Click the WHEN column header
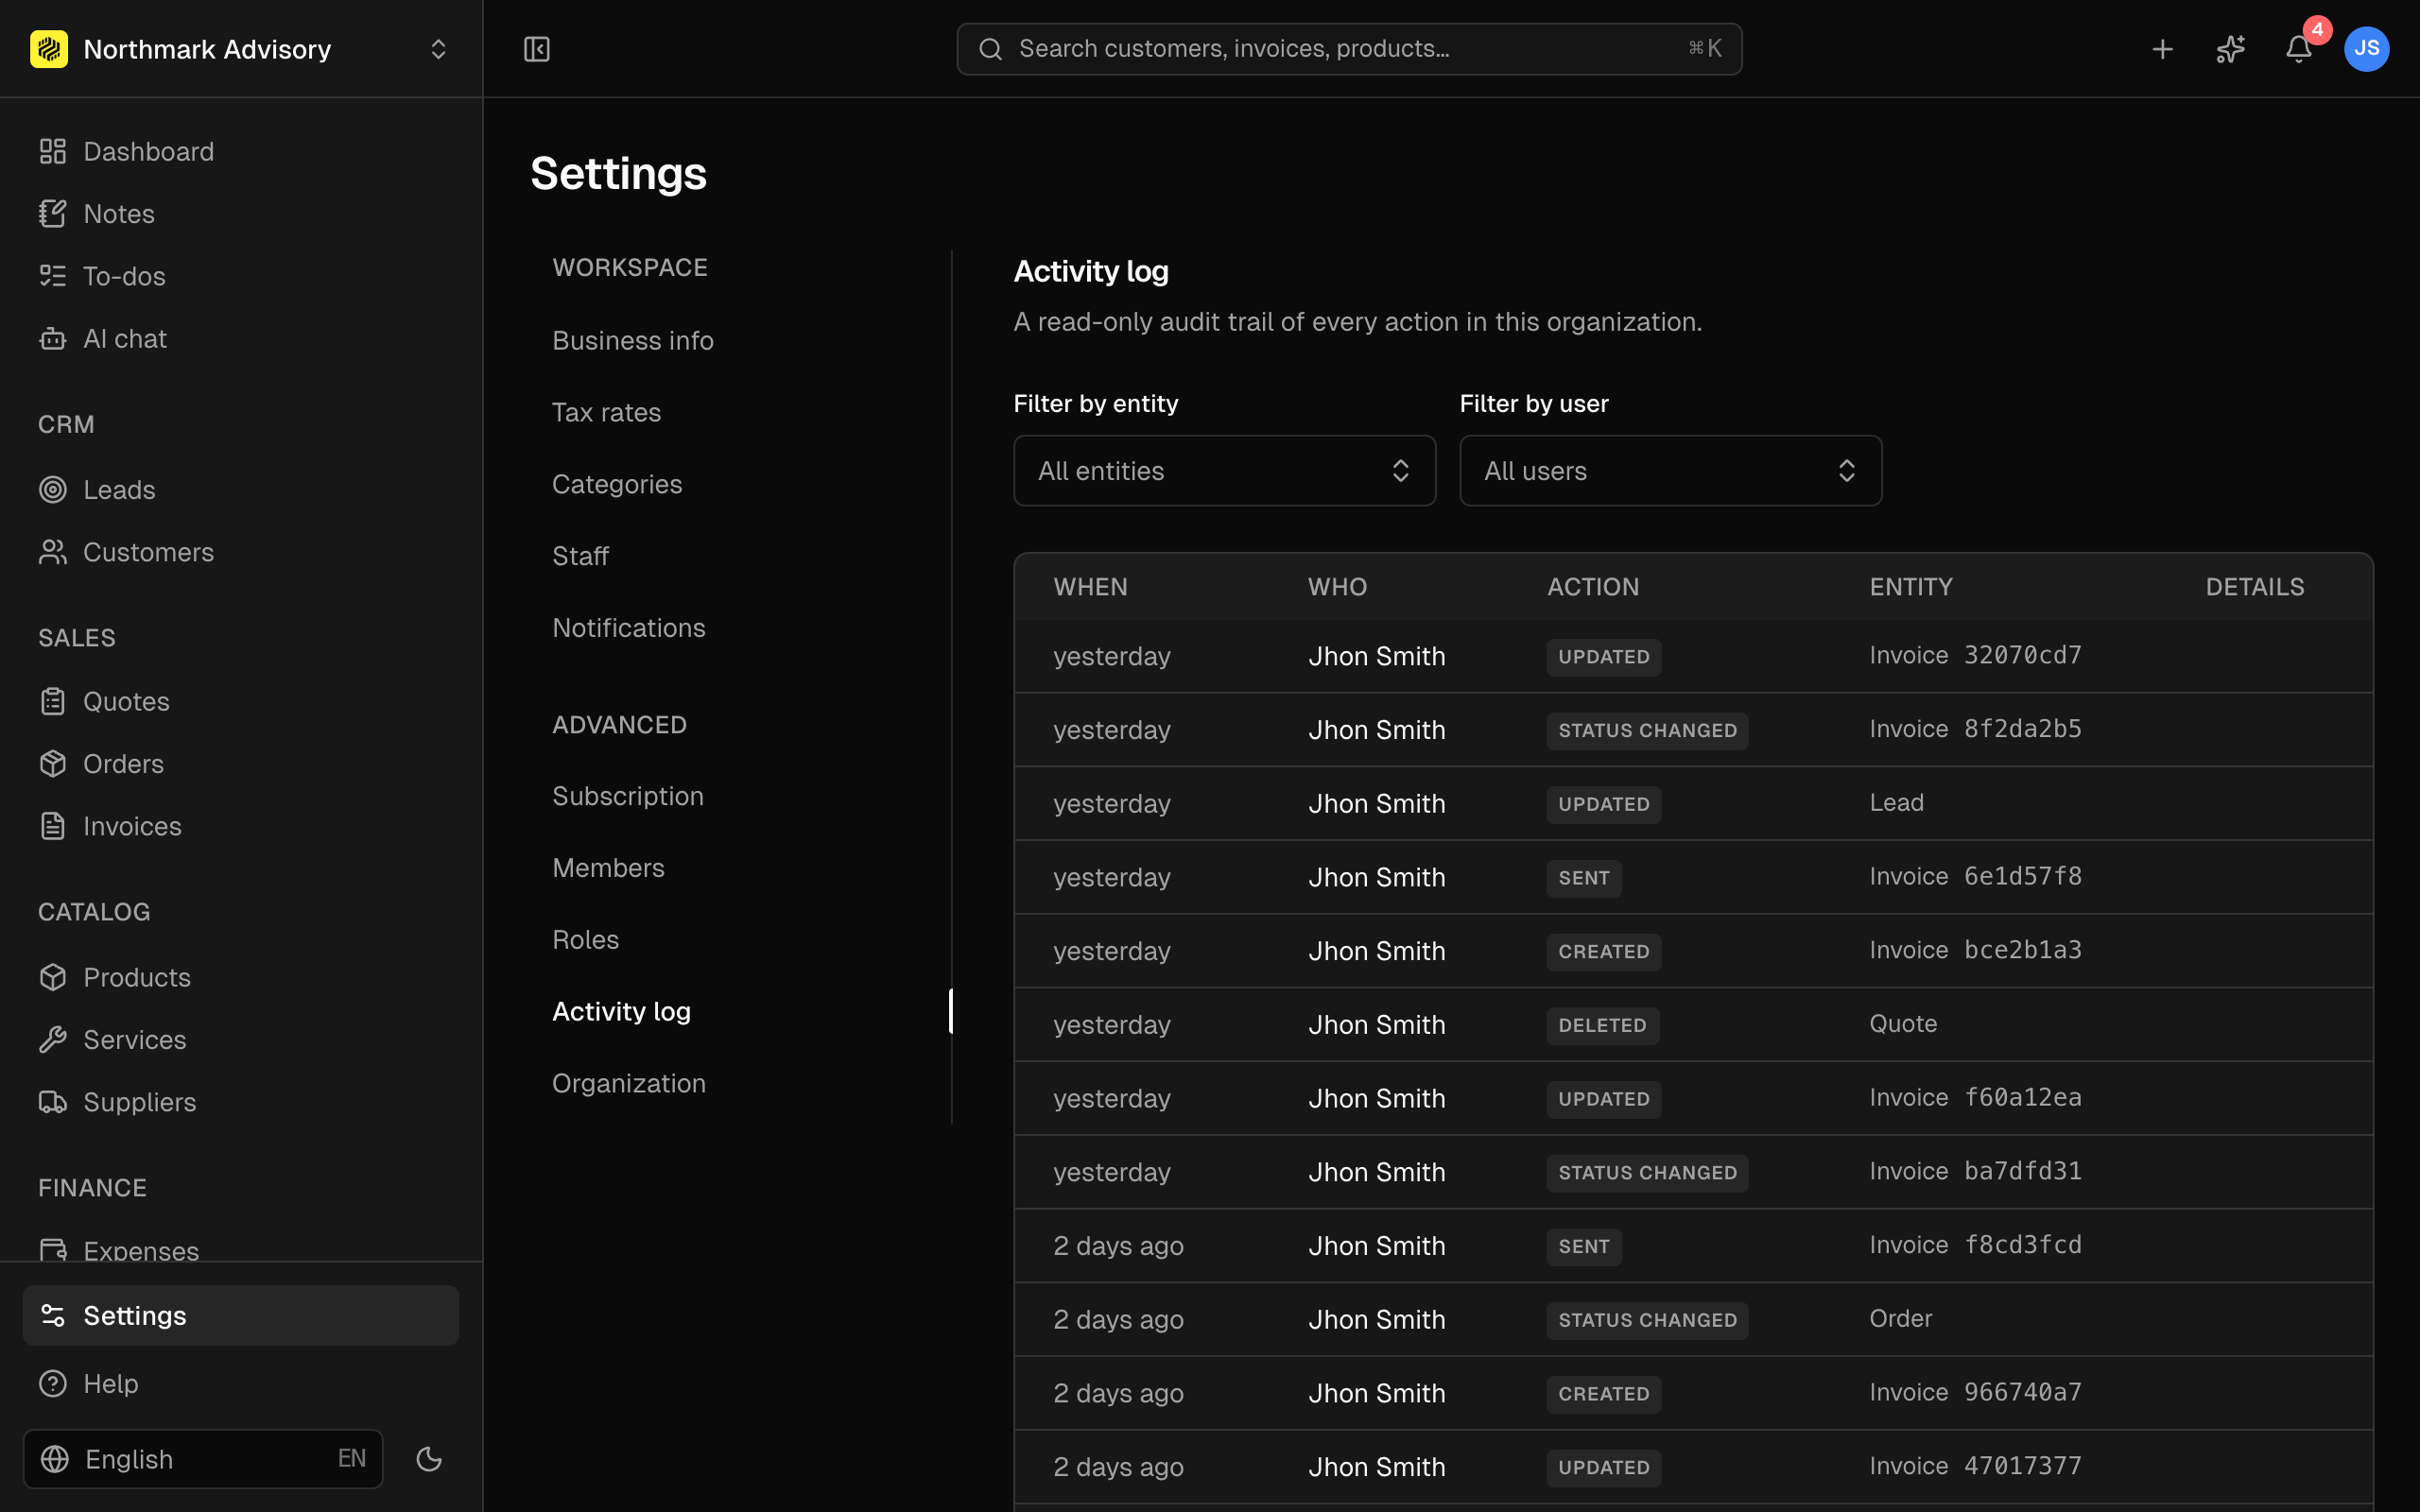 pyautogui.click(x=1090, y=587)
